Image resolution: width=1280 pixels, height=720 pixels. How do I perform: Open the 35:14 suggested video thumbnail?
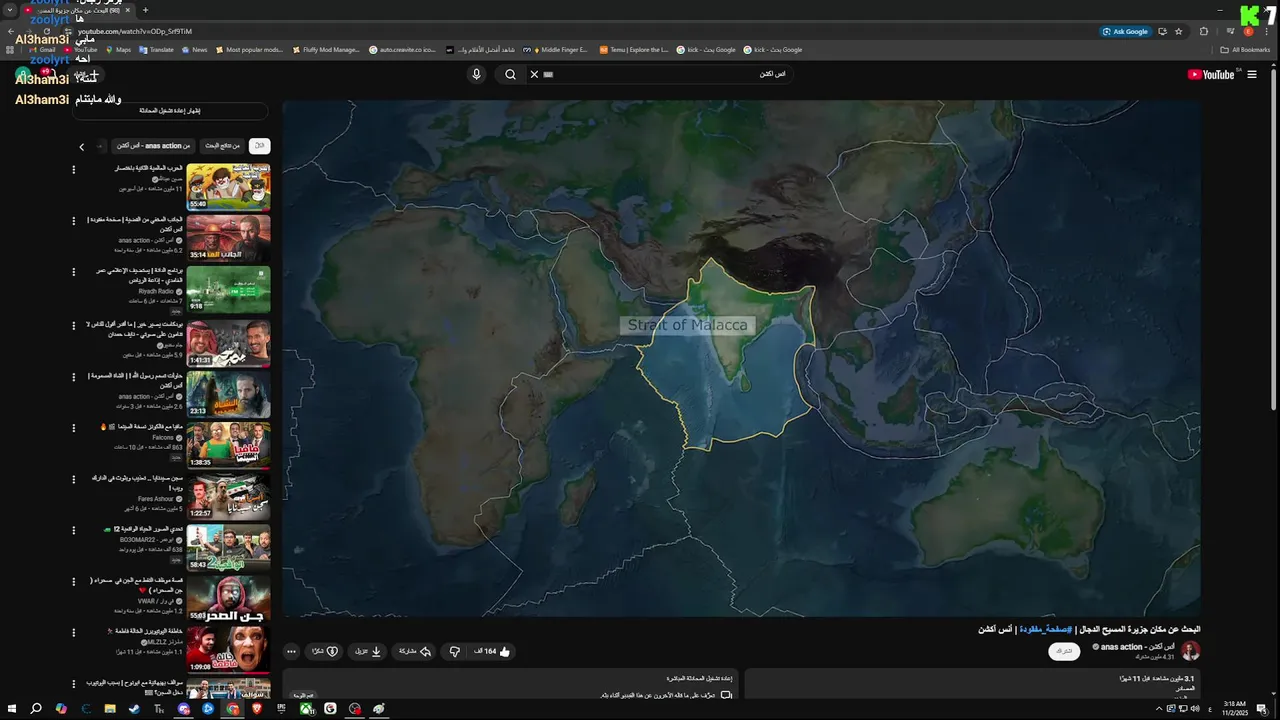228,239
